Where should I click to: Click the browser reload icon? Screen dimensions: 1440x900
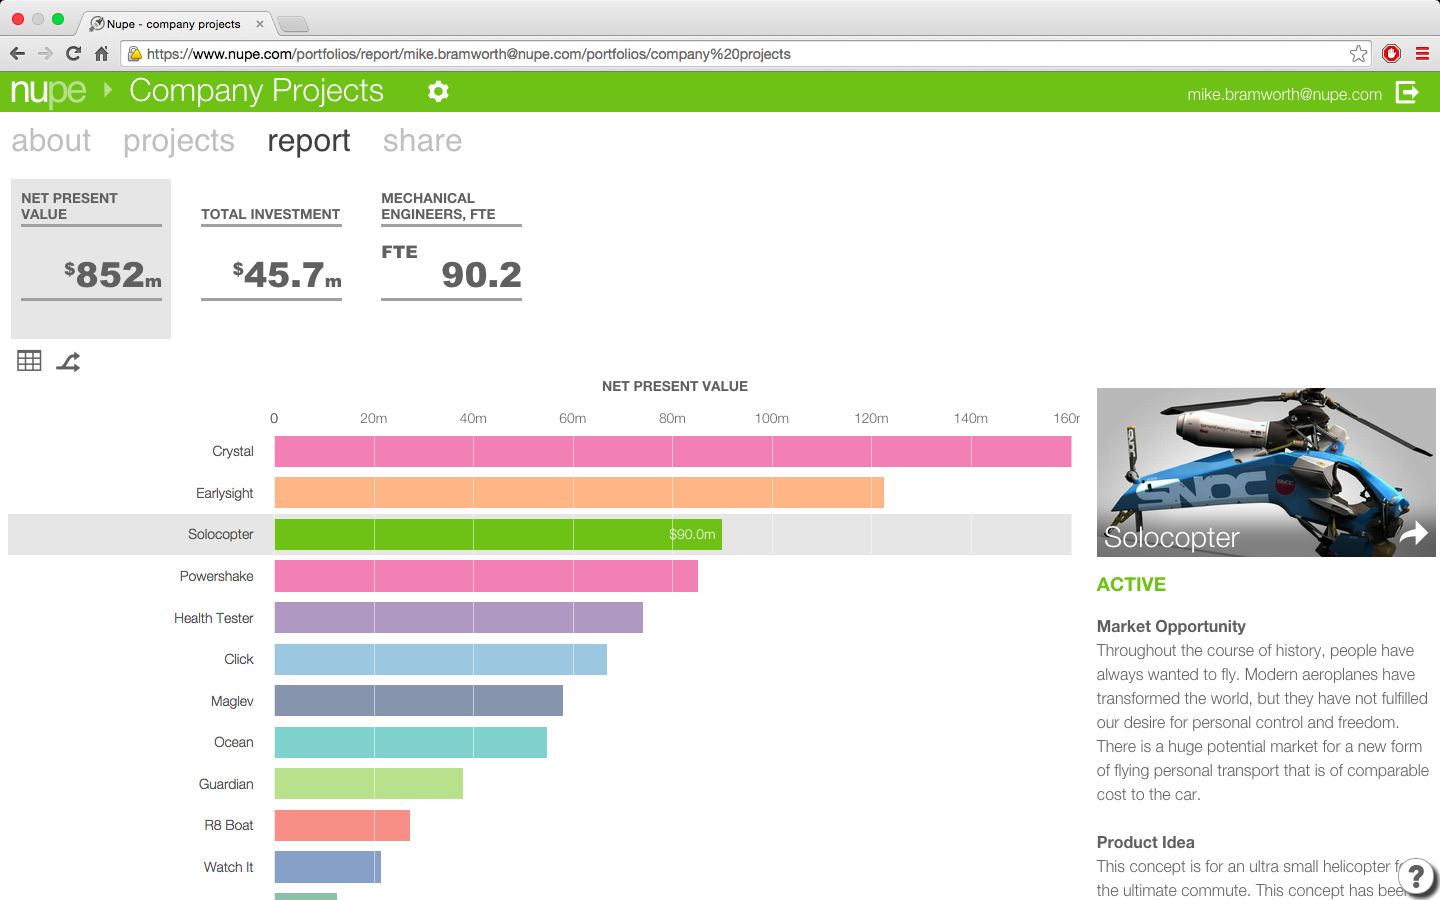[x=73, y=54]
